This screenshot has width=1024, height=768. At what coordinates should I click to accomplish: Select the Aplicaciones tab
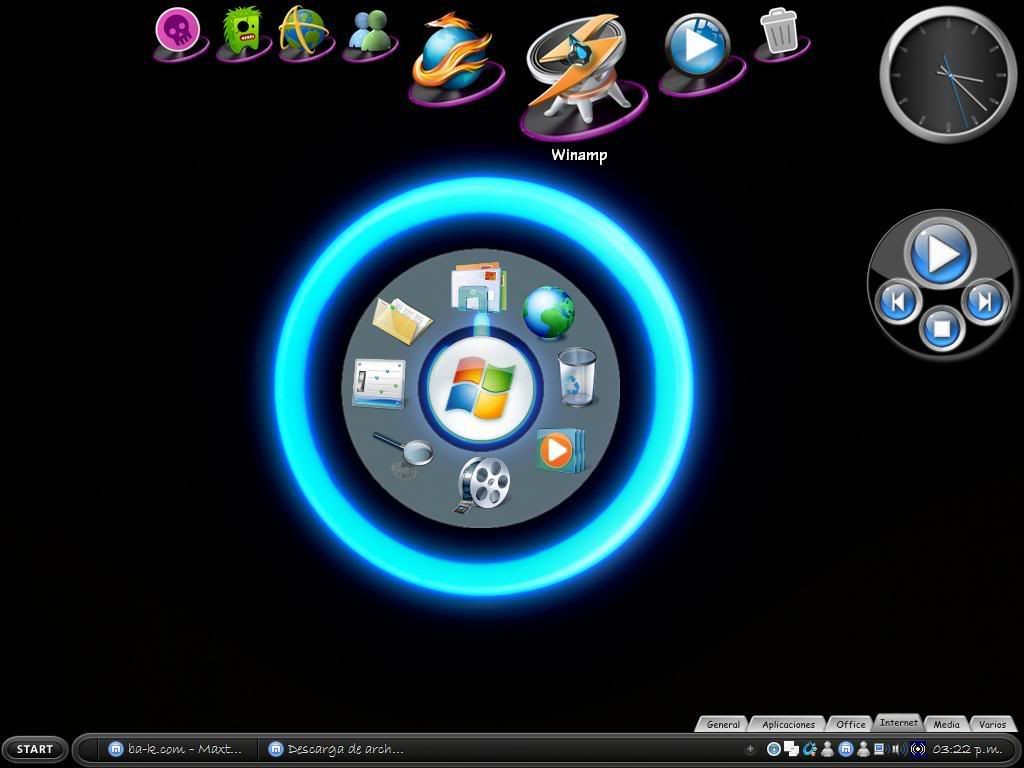pos(788,724)
